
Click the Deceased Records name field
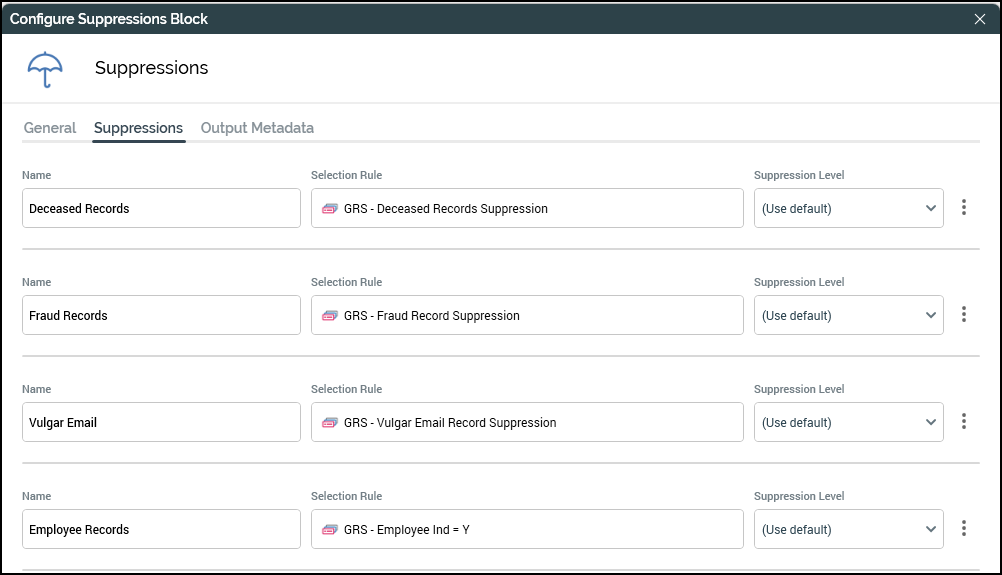pos(161,209)
